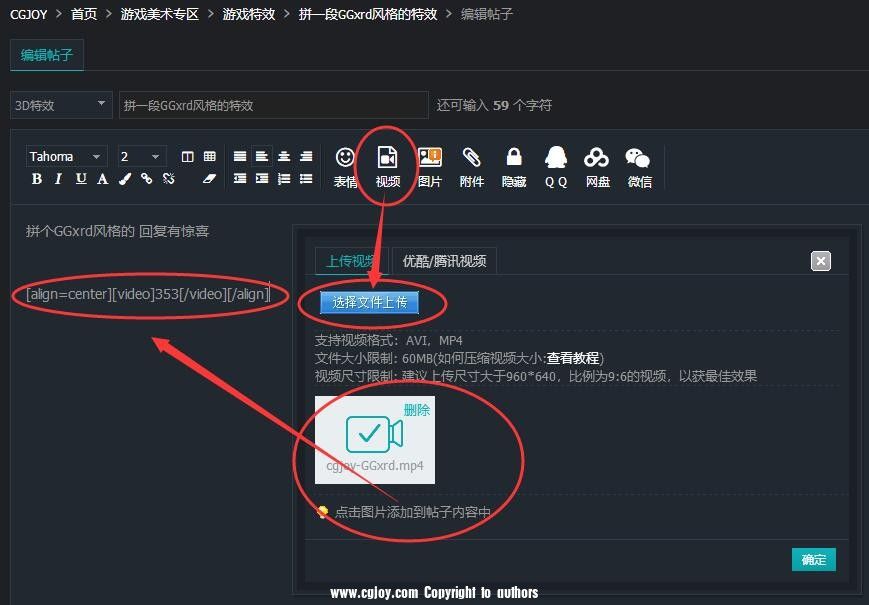Apply justified auto-typeset alignment icon
The width and height of the screenshot is (869, 605).
click(240, 157)
